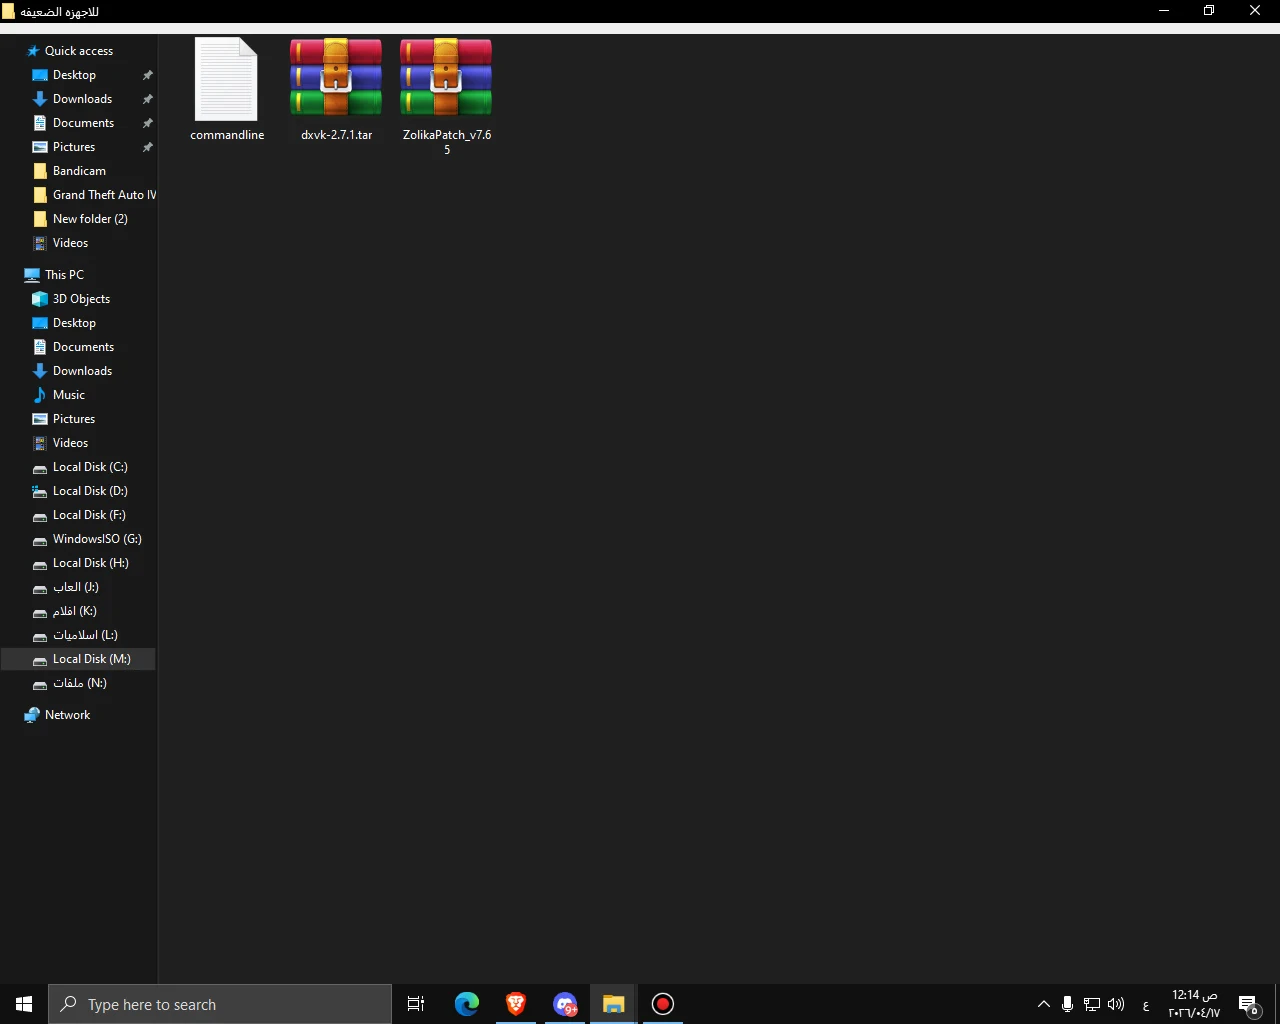Open the Bandicam quick access folder
This screenshot has width=1280, height=1024.
(x=79, y=171)
